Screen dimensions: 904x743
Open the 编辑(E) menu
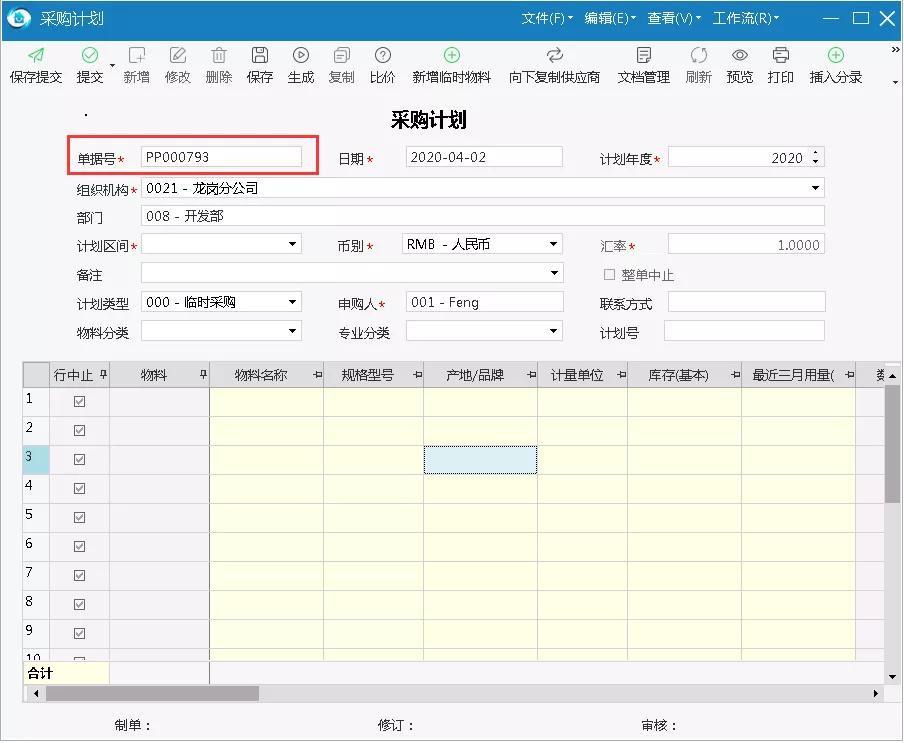(x=610, y=18)
